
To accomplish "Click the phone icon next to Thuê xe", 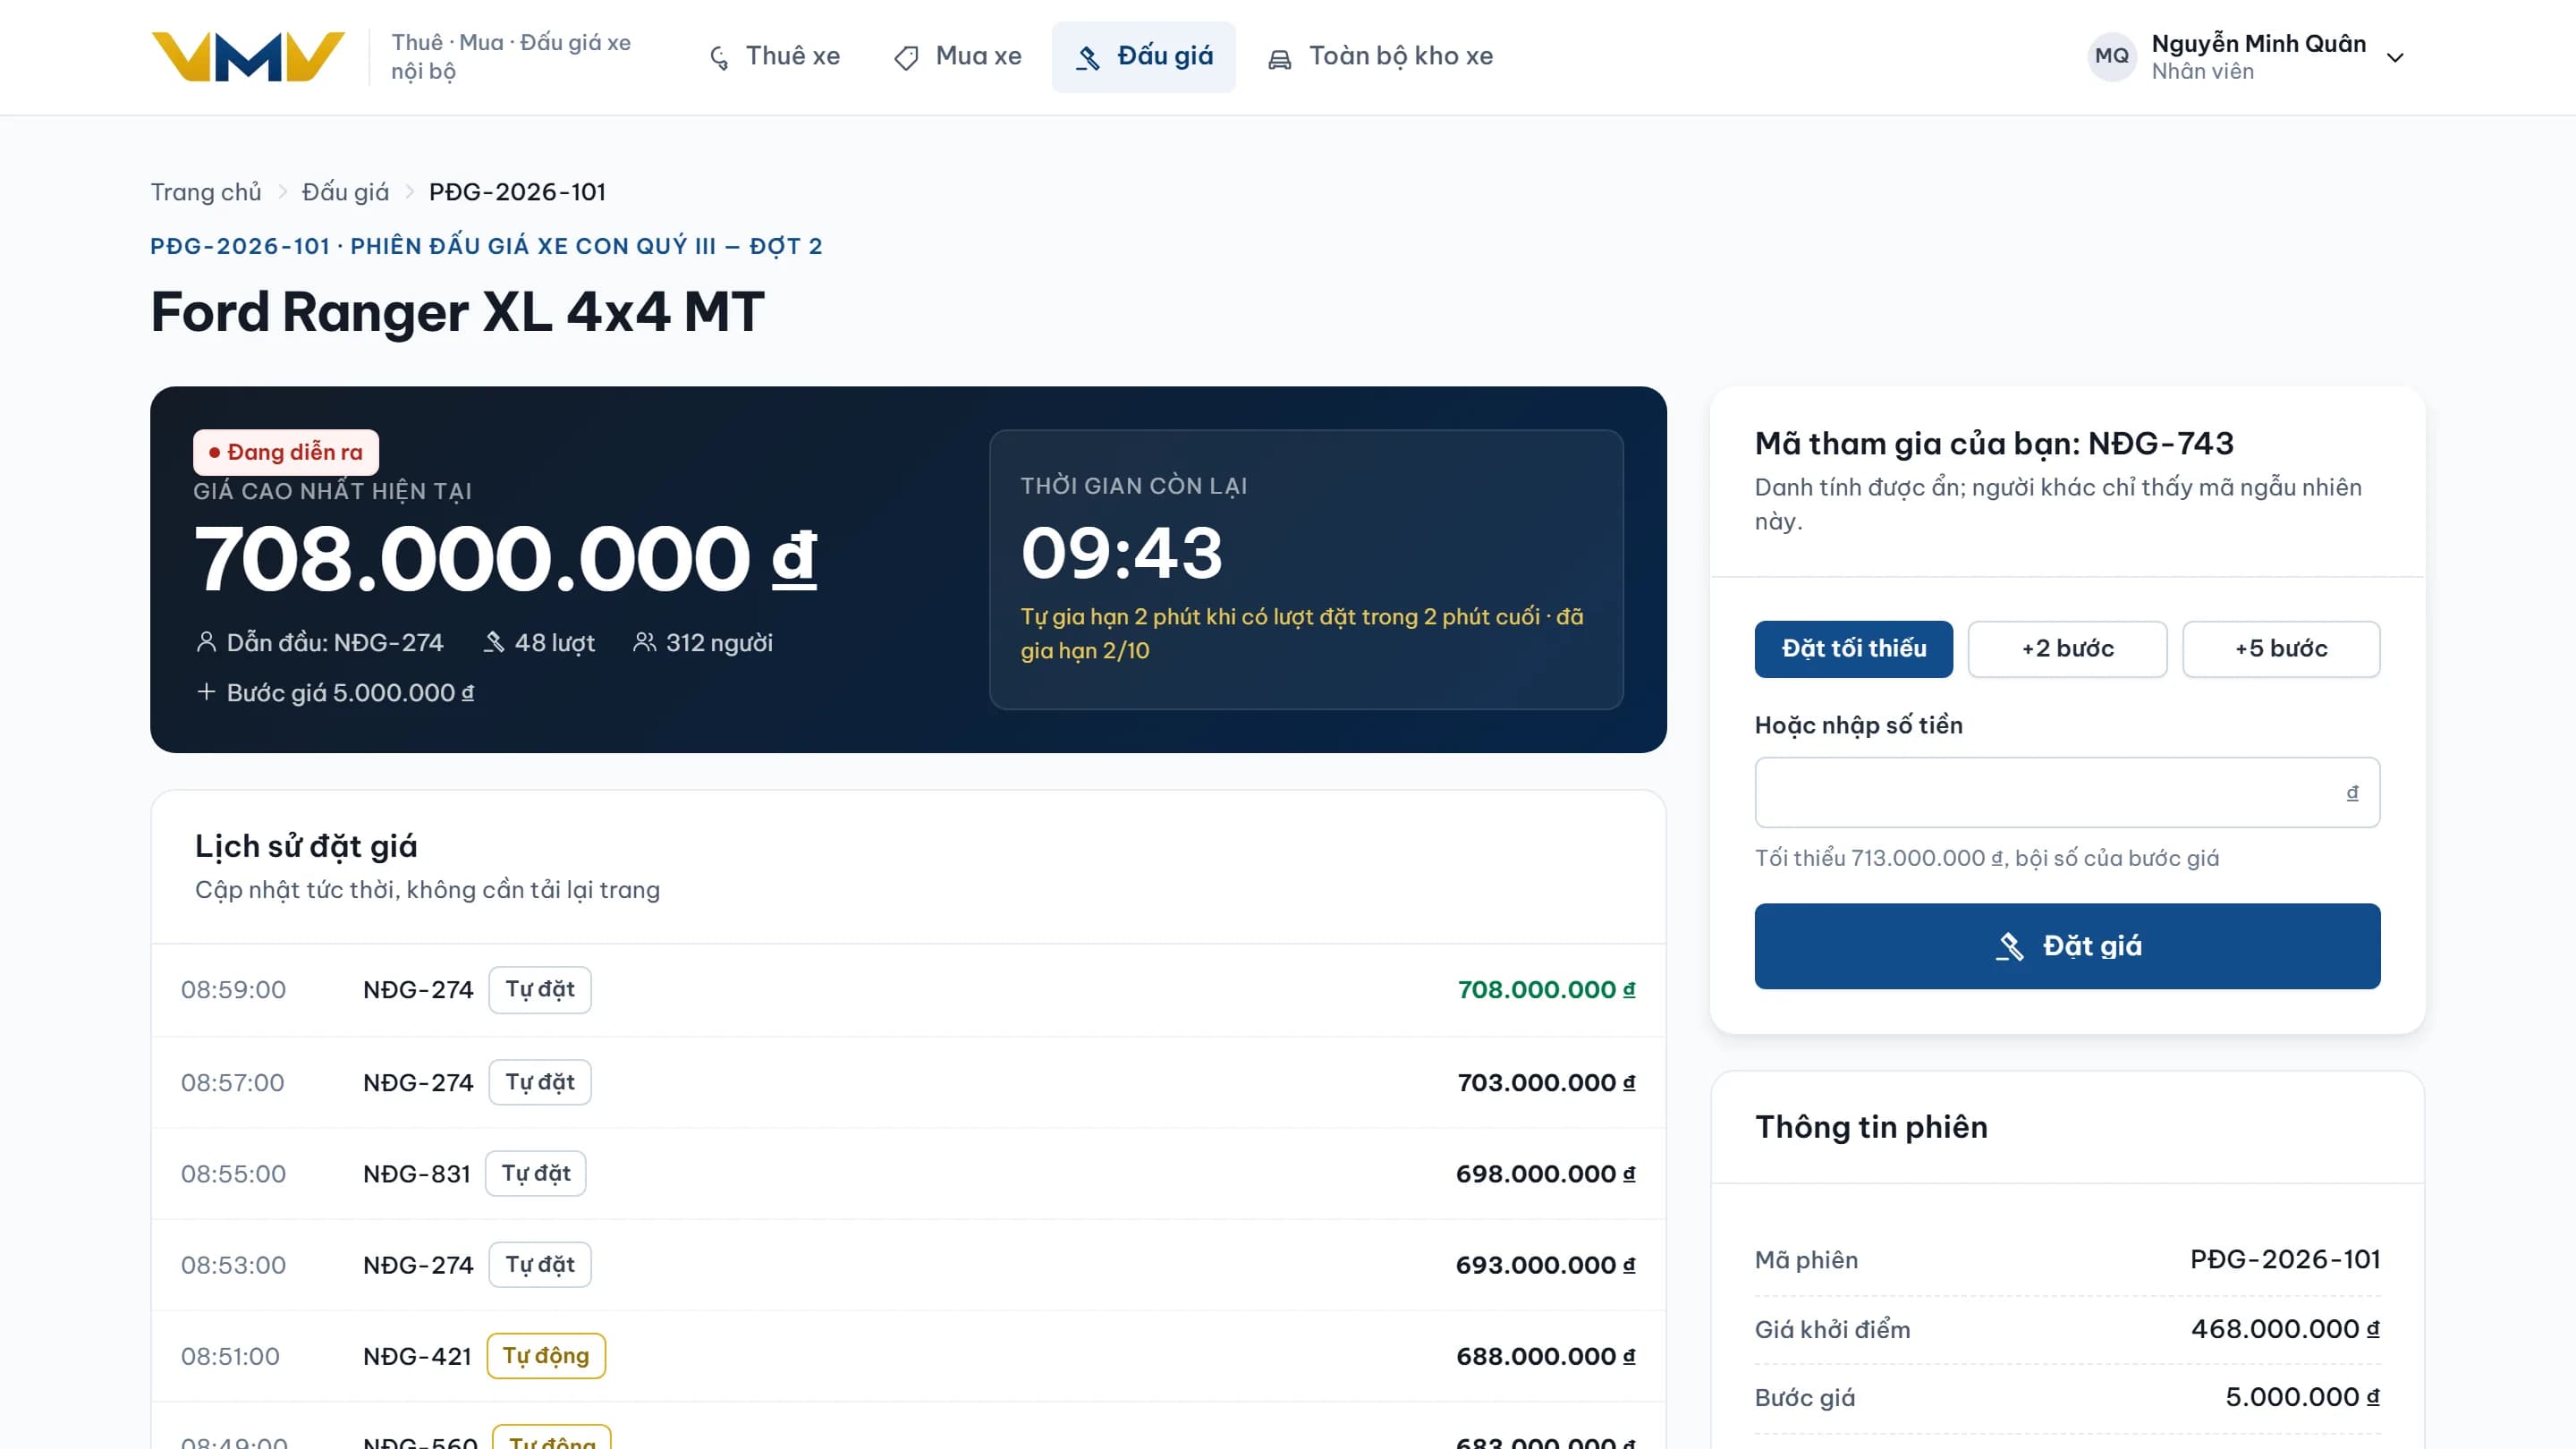I will point(719,58).
